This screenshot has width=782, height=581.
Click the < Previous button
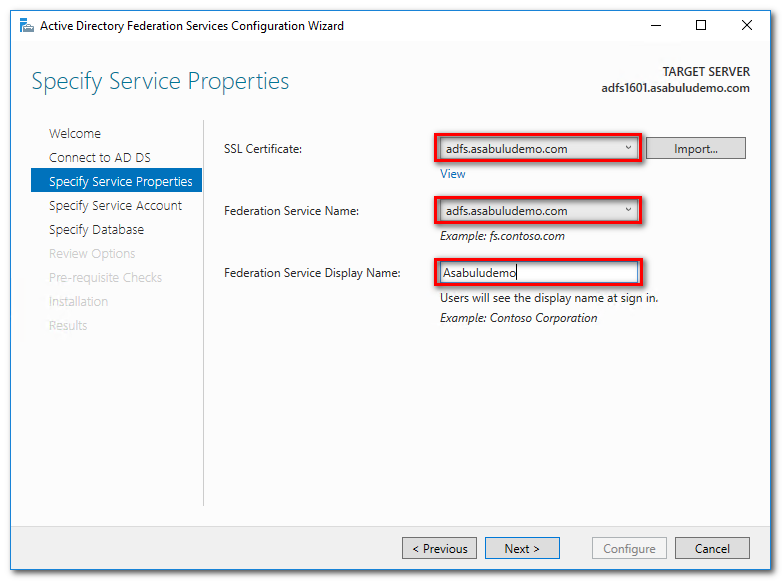pos(439,548)
